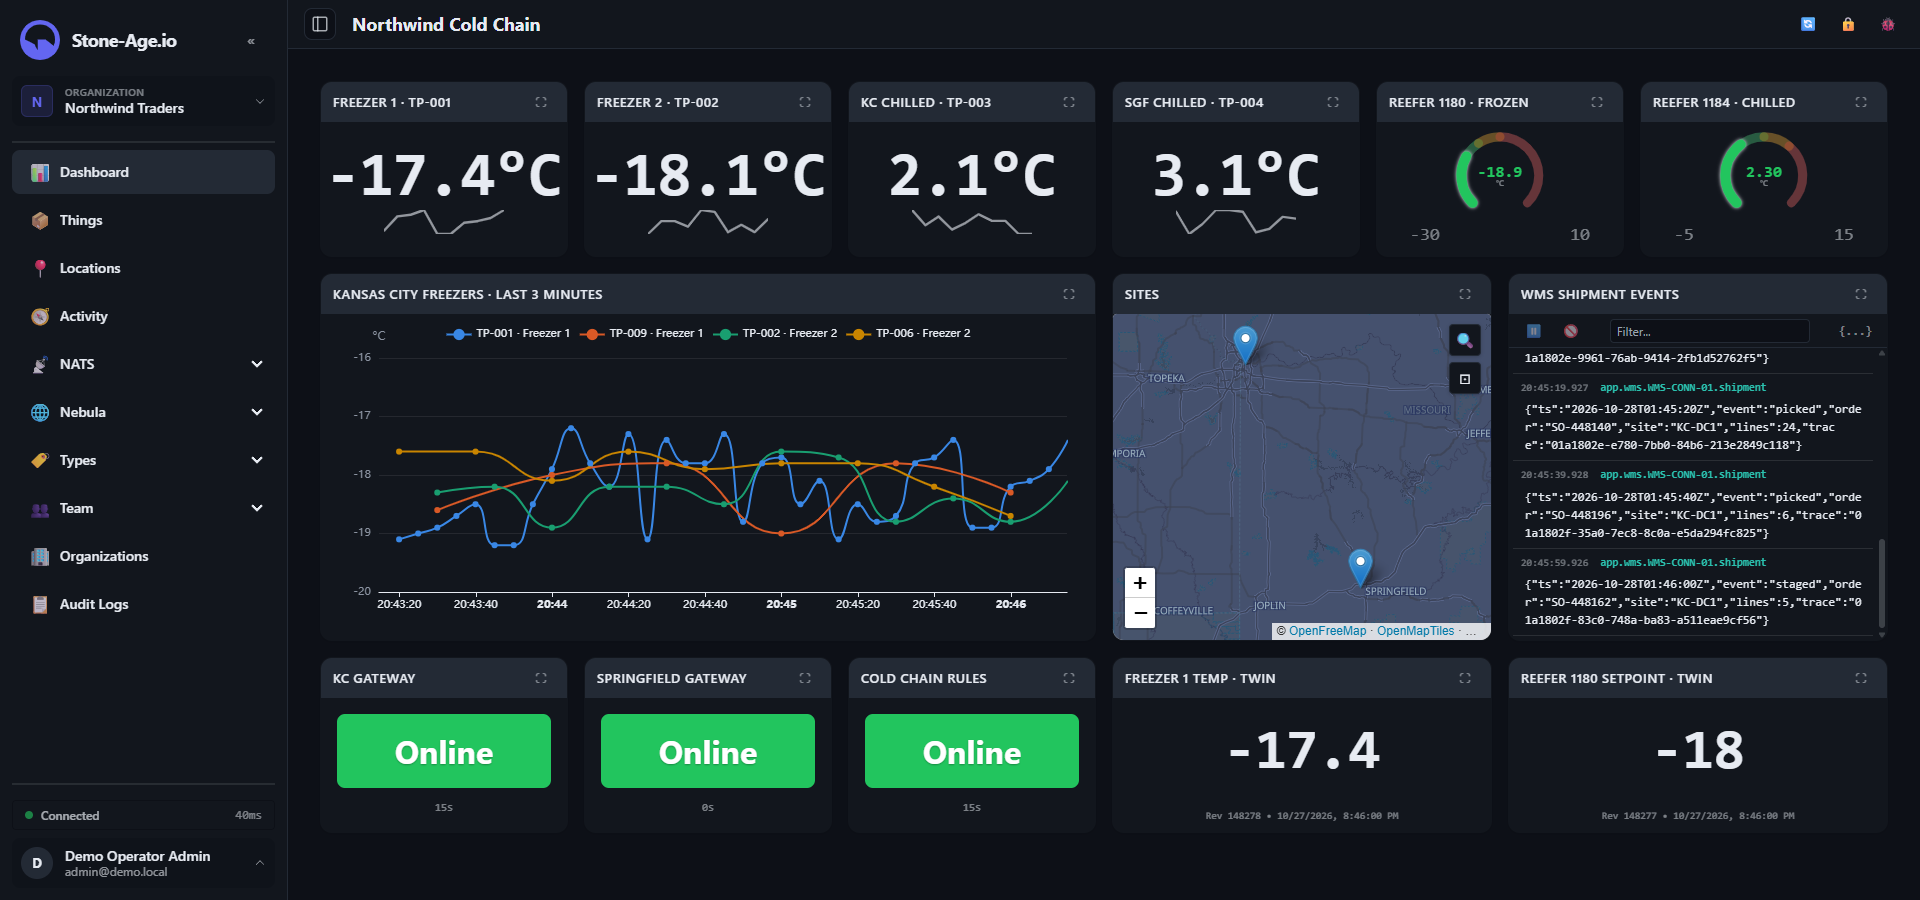This screenshot has width=1920, height=900.
Task: Expand the Freezer 2 · TP-002 widget fullscreen
Action: click(805, 102)
